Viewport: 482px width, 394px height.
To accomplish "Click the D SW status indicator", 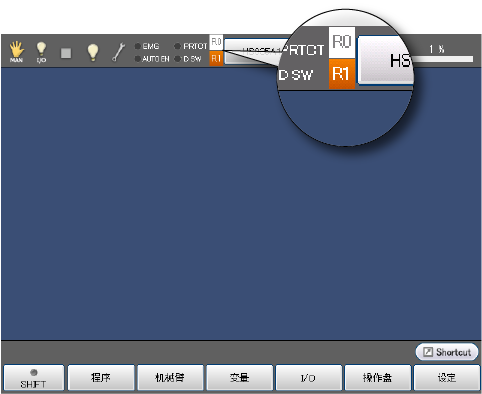I will point(188,59).
